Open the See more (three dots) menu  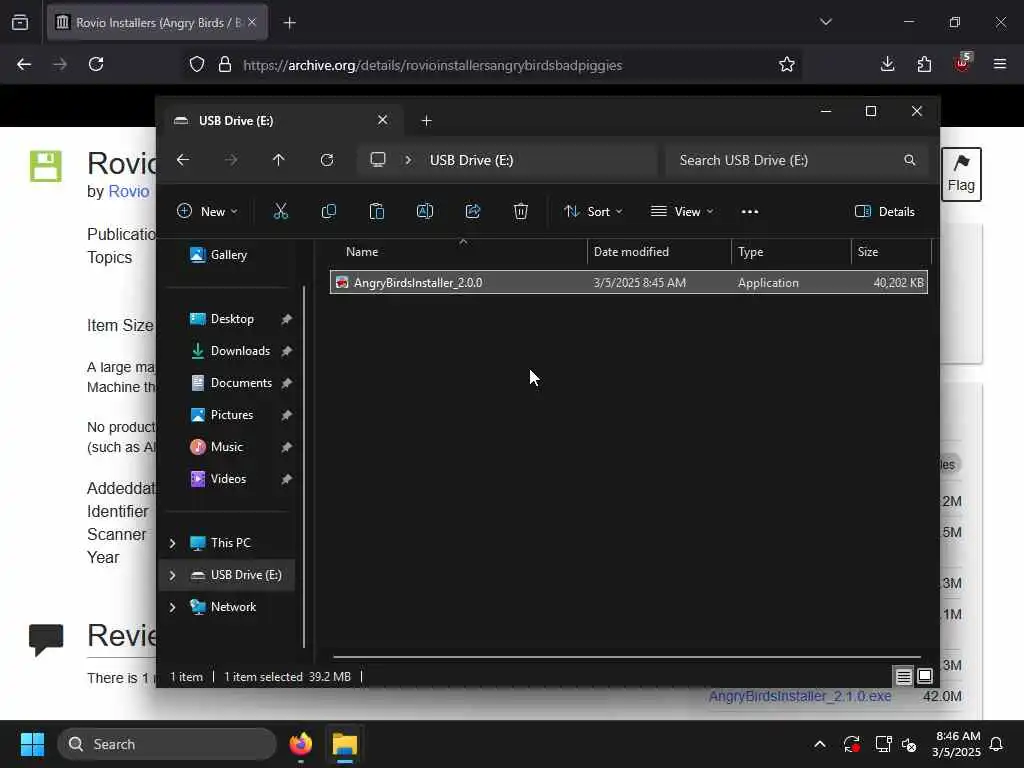(x=750, y=212)
